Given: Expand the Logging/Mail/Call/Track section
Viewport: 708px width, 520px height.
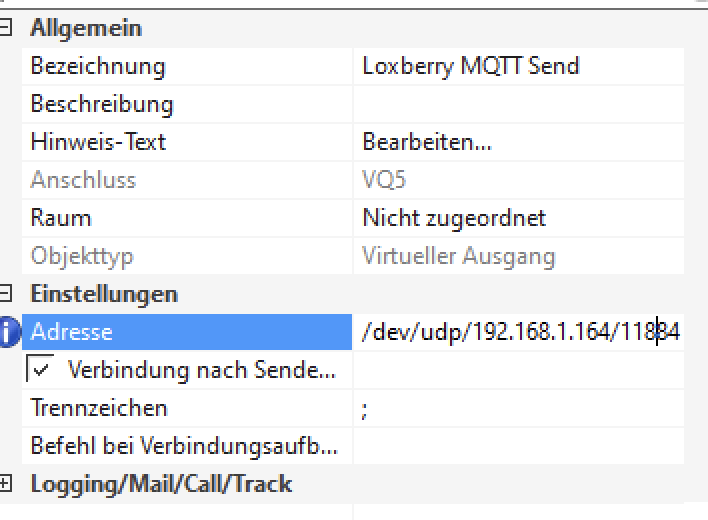Looking at the screenshot, I should pyautogui.click(x=6, y=484).
